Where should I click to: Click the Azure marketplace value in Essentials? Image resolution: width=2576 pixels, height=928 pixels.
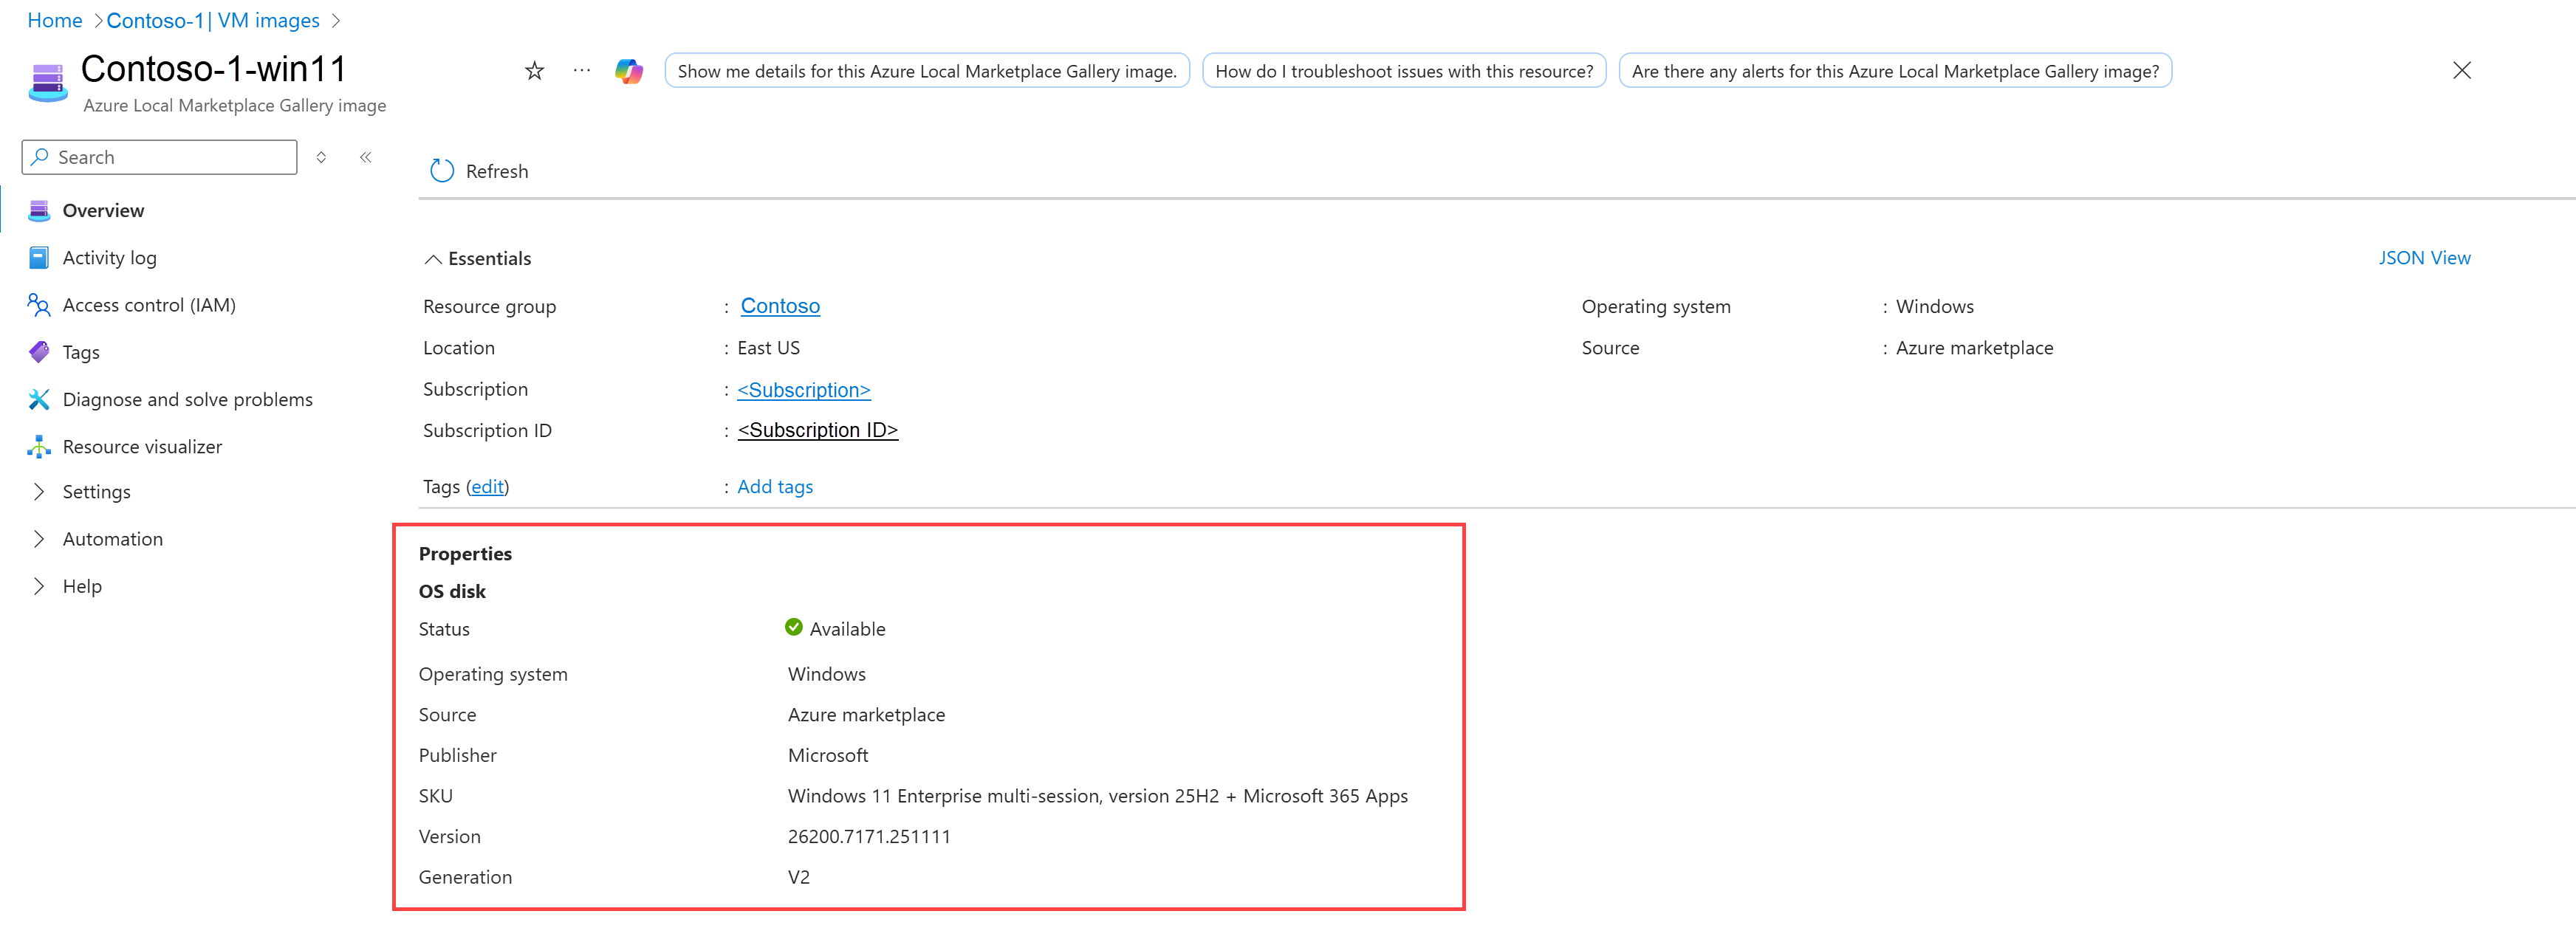pyautogui.click(x=1974, y=348)
